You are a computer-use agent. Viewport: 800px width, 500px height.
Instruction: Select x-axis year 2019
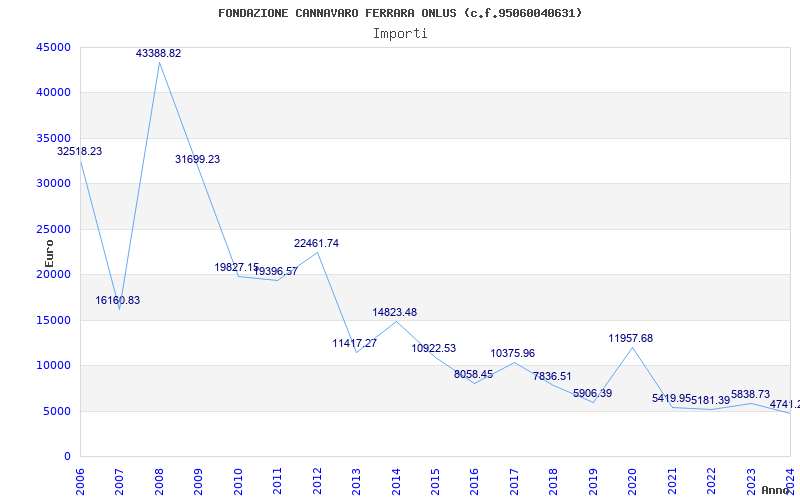[x=593, y=482]
